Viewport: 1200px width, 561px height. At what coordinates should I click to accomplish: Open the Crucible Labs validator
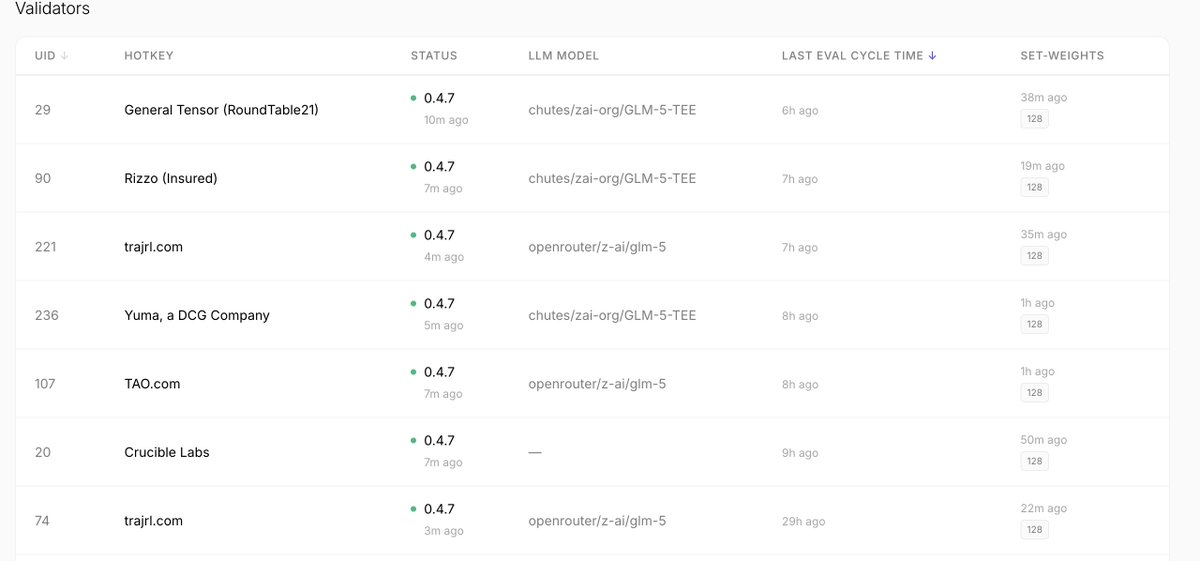167,453
